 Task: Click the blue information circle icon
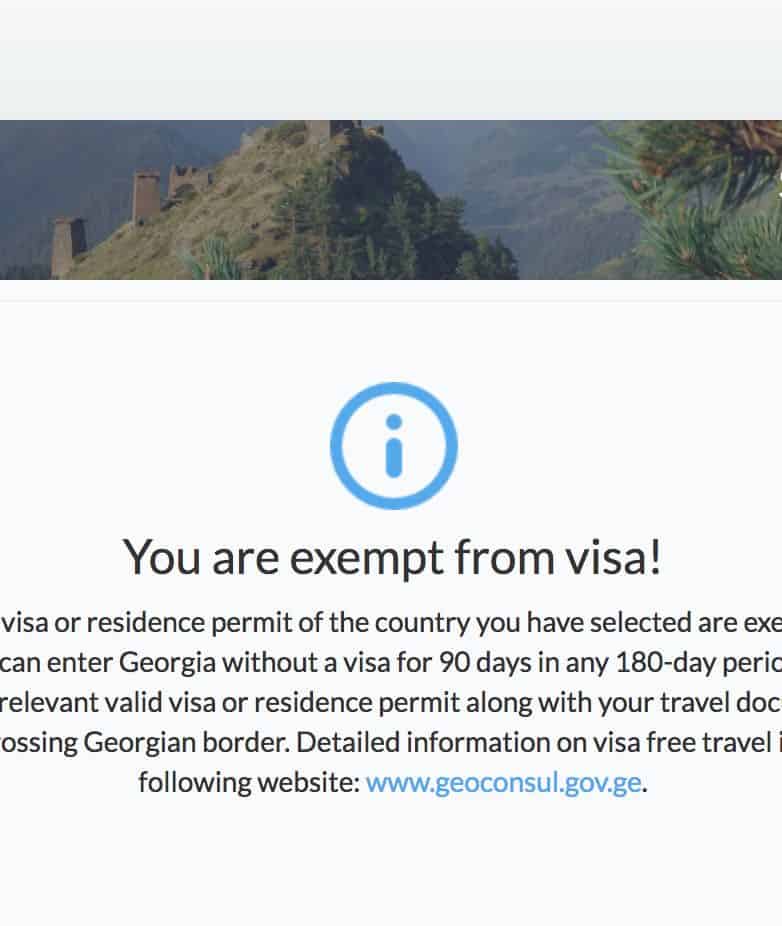click(393, 446)
